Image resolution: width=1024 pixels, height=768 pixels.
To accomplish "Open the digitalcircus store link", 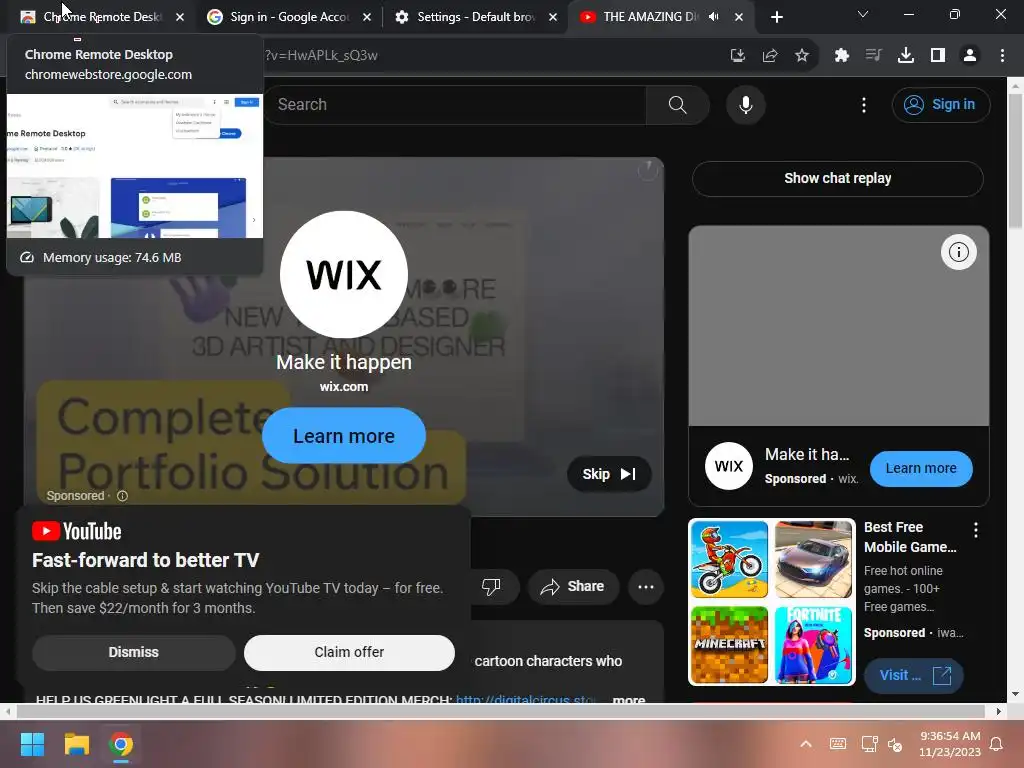I will point(526,699).
